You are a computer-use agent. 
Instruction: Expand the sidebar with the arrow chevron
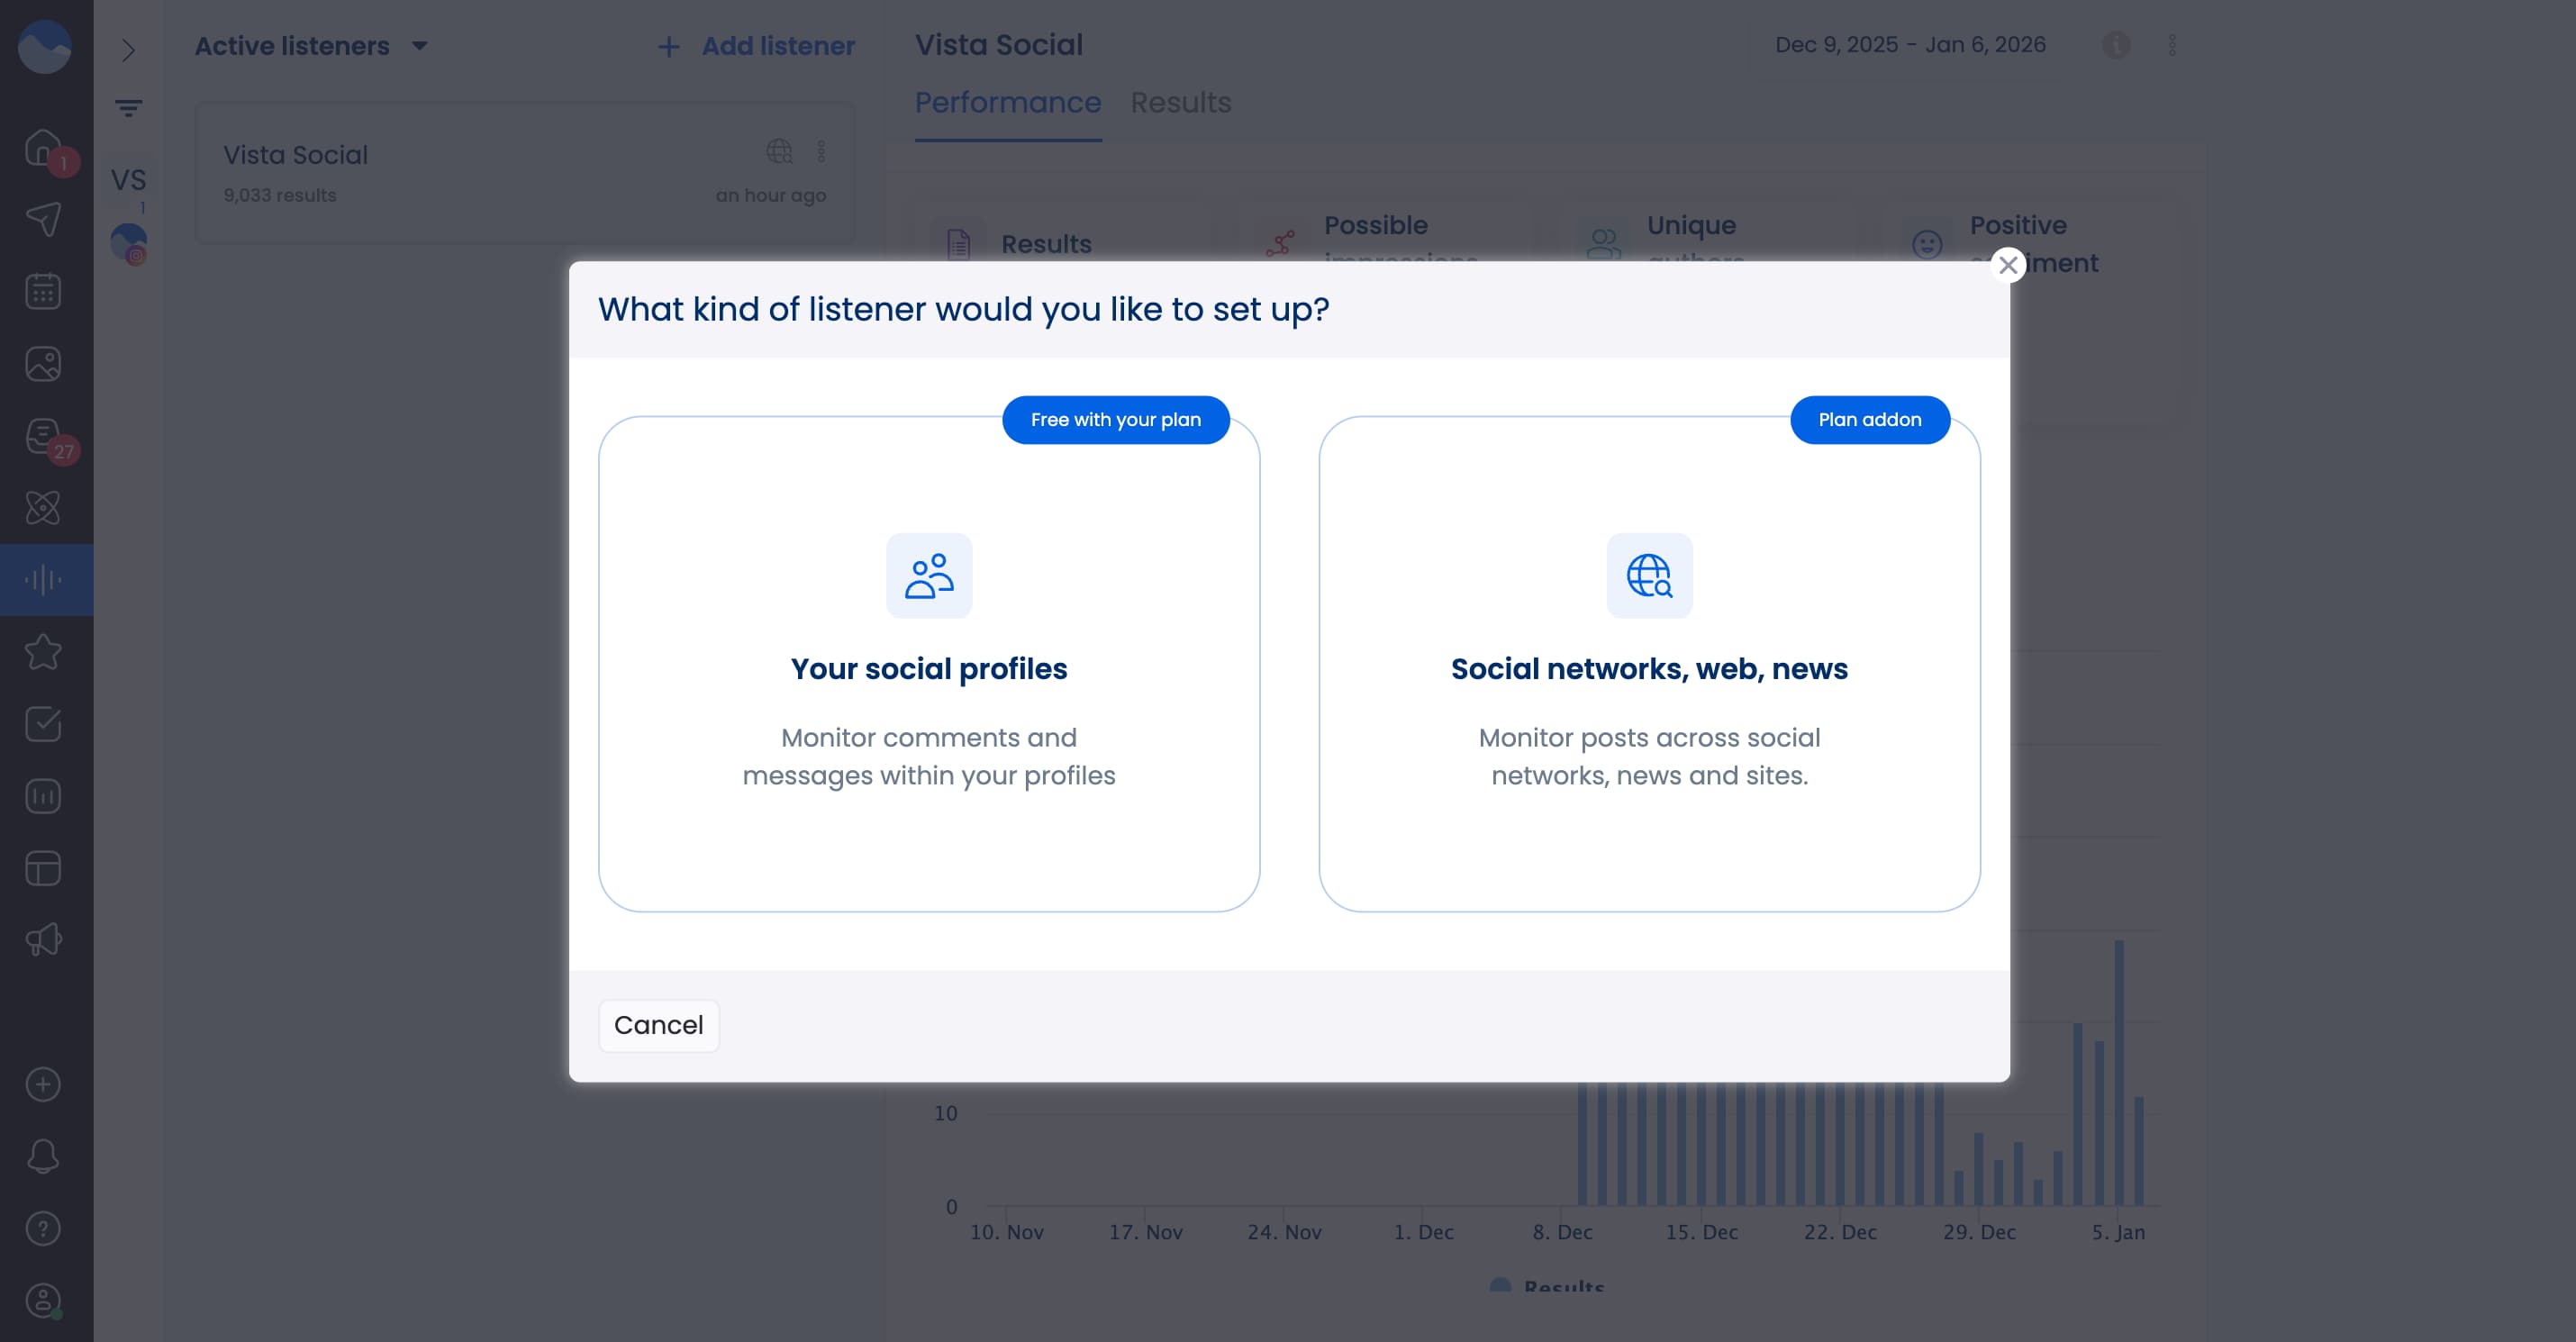[x=129, y=50]
